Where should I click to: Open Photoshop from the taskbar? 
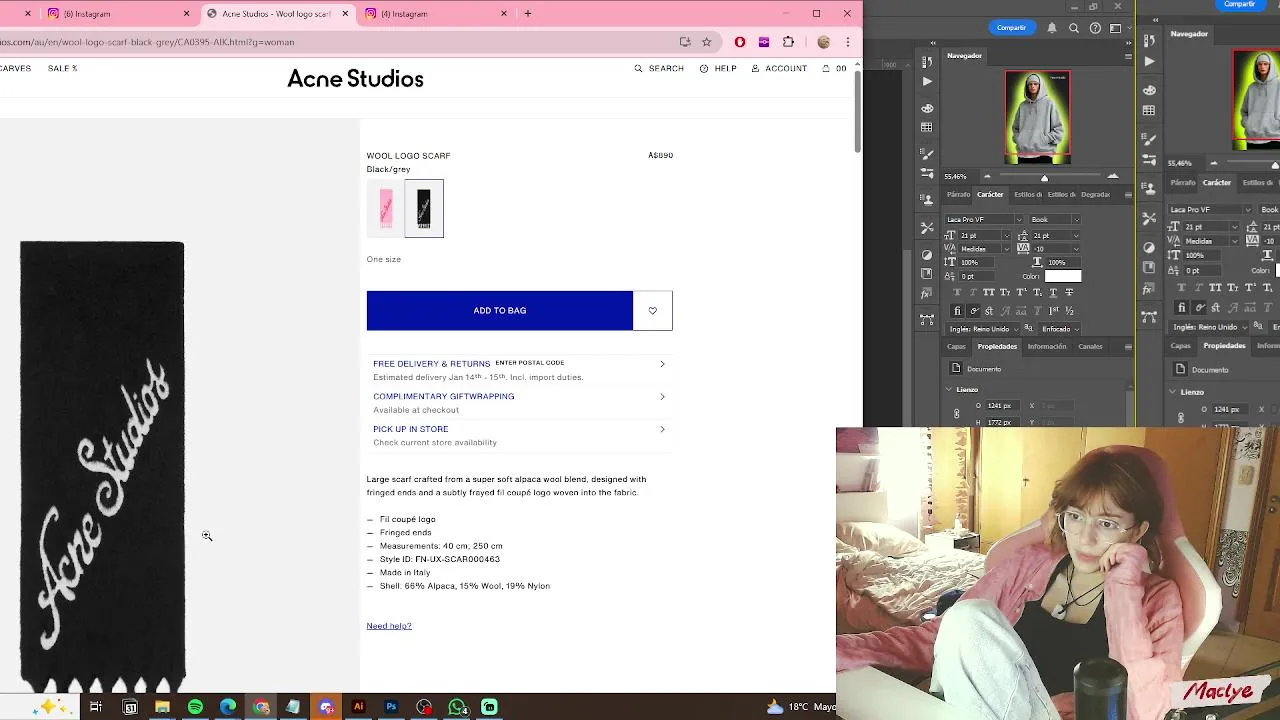point(391,707)
